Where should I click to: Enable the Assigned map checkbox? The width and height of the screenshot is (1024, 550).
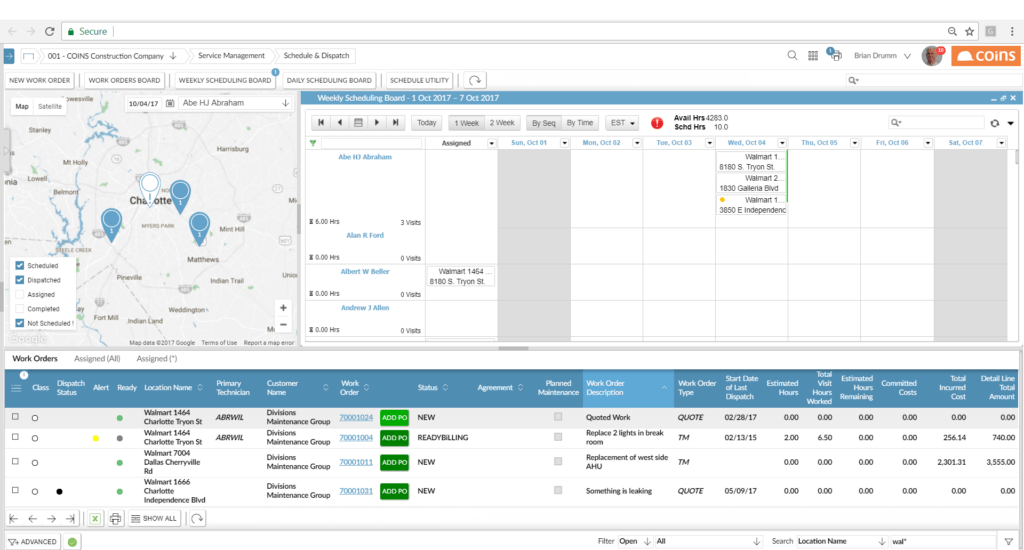click(x=20, y=294)
